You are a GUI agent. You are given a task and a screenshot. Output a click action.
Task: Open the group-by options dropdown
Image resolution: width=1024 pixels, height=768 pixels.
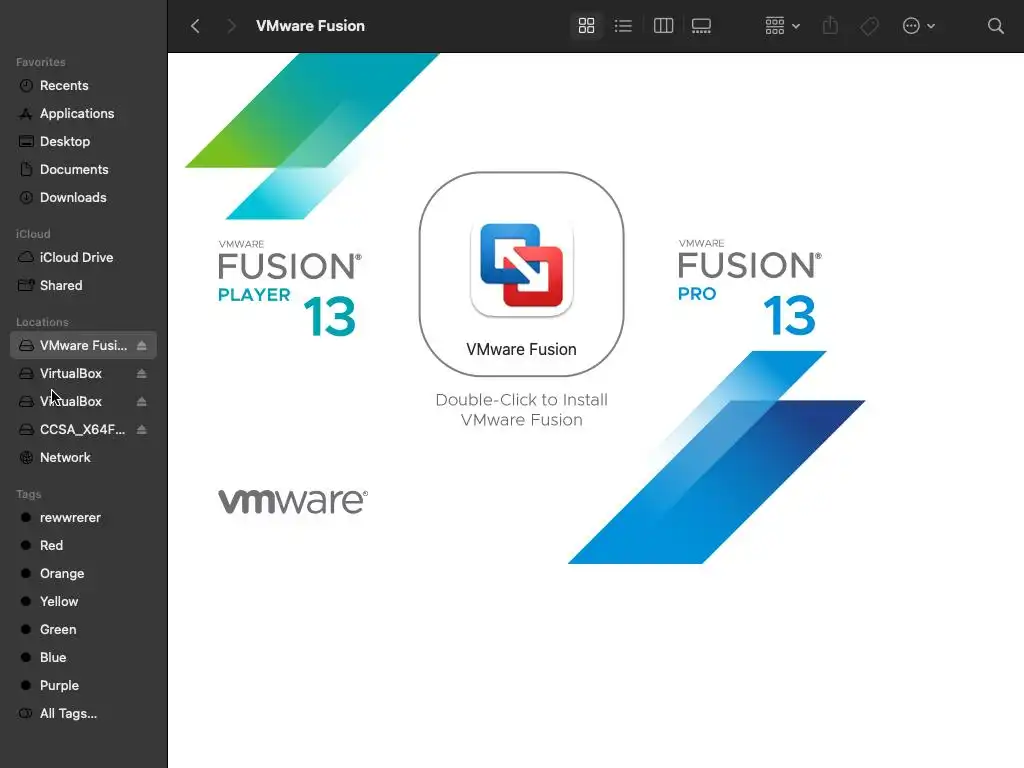782,26
